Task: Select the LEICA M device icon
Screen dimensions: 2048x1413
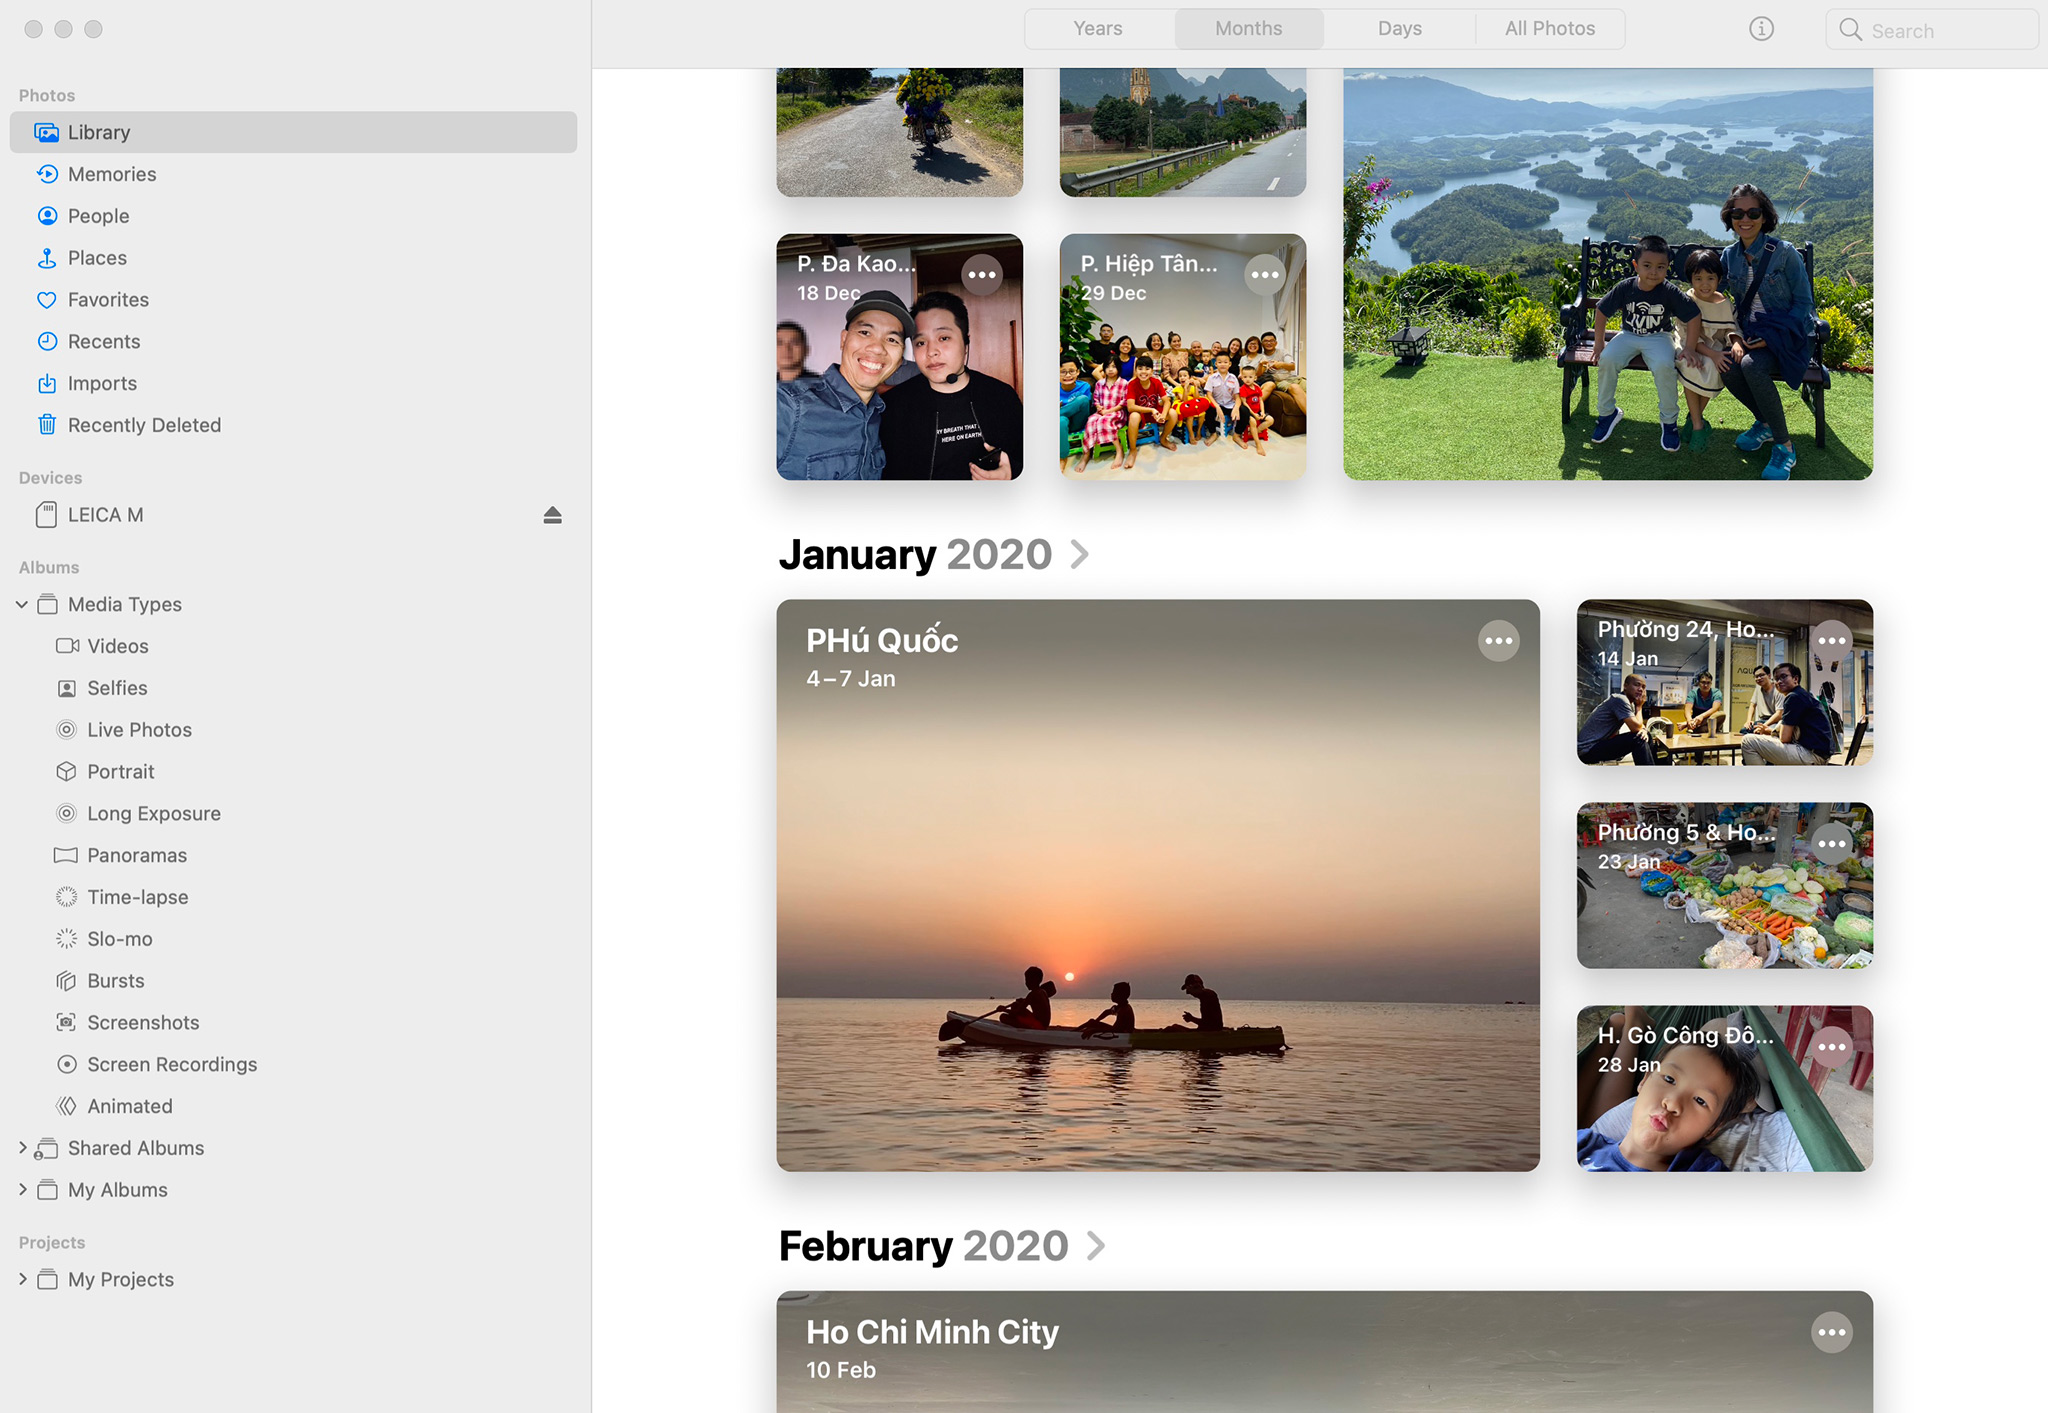Action: point(46,515)
